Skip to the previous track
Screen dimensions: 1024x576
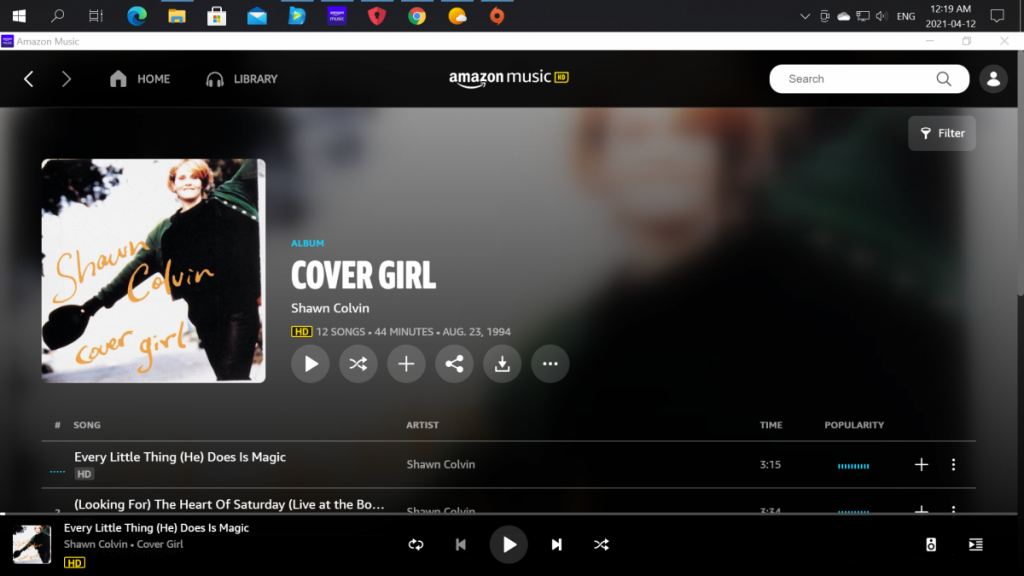pos(460,545)
